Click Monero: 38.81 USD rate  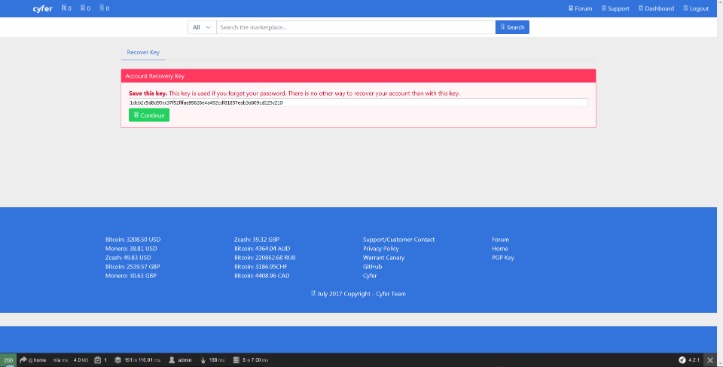[131, 249]
